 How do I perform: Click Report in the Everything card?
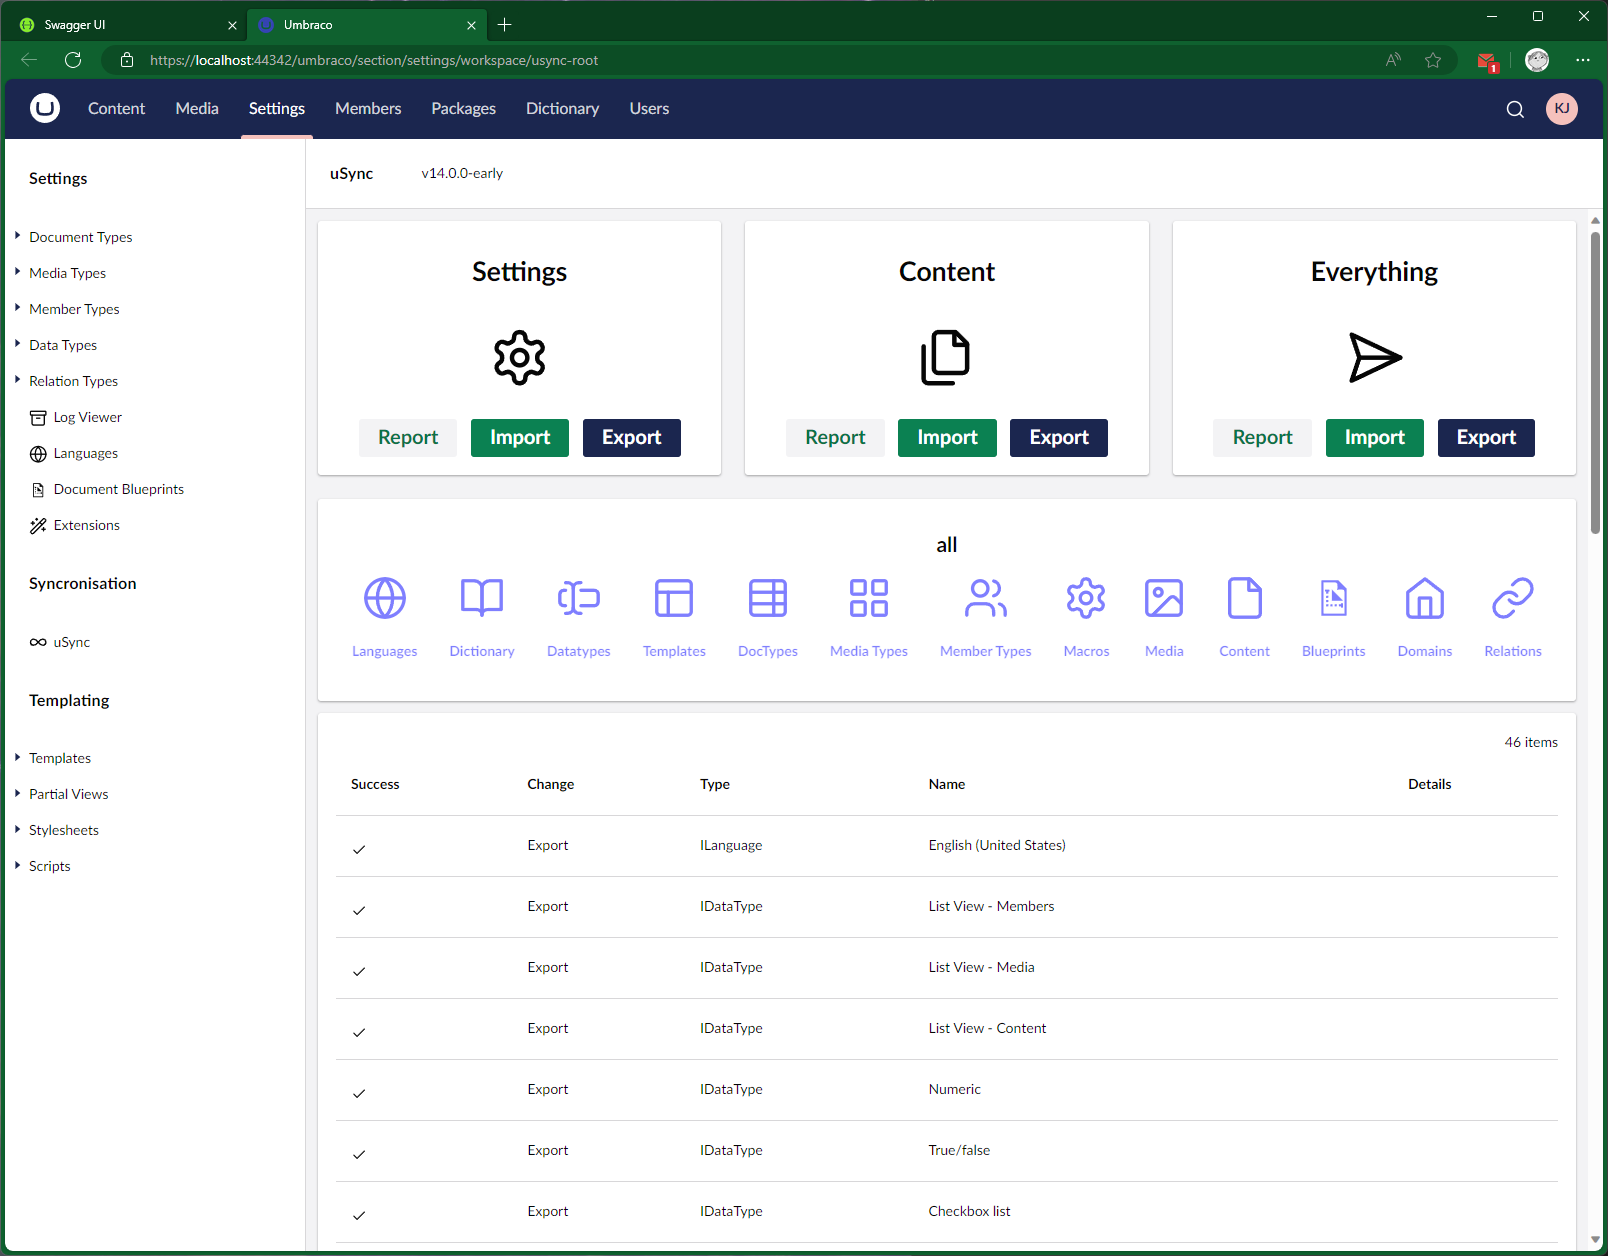pos(1262,437)
